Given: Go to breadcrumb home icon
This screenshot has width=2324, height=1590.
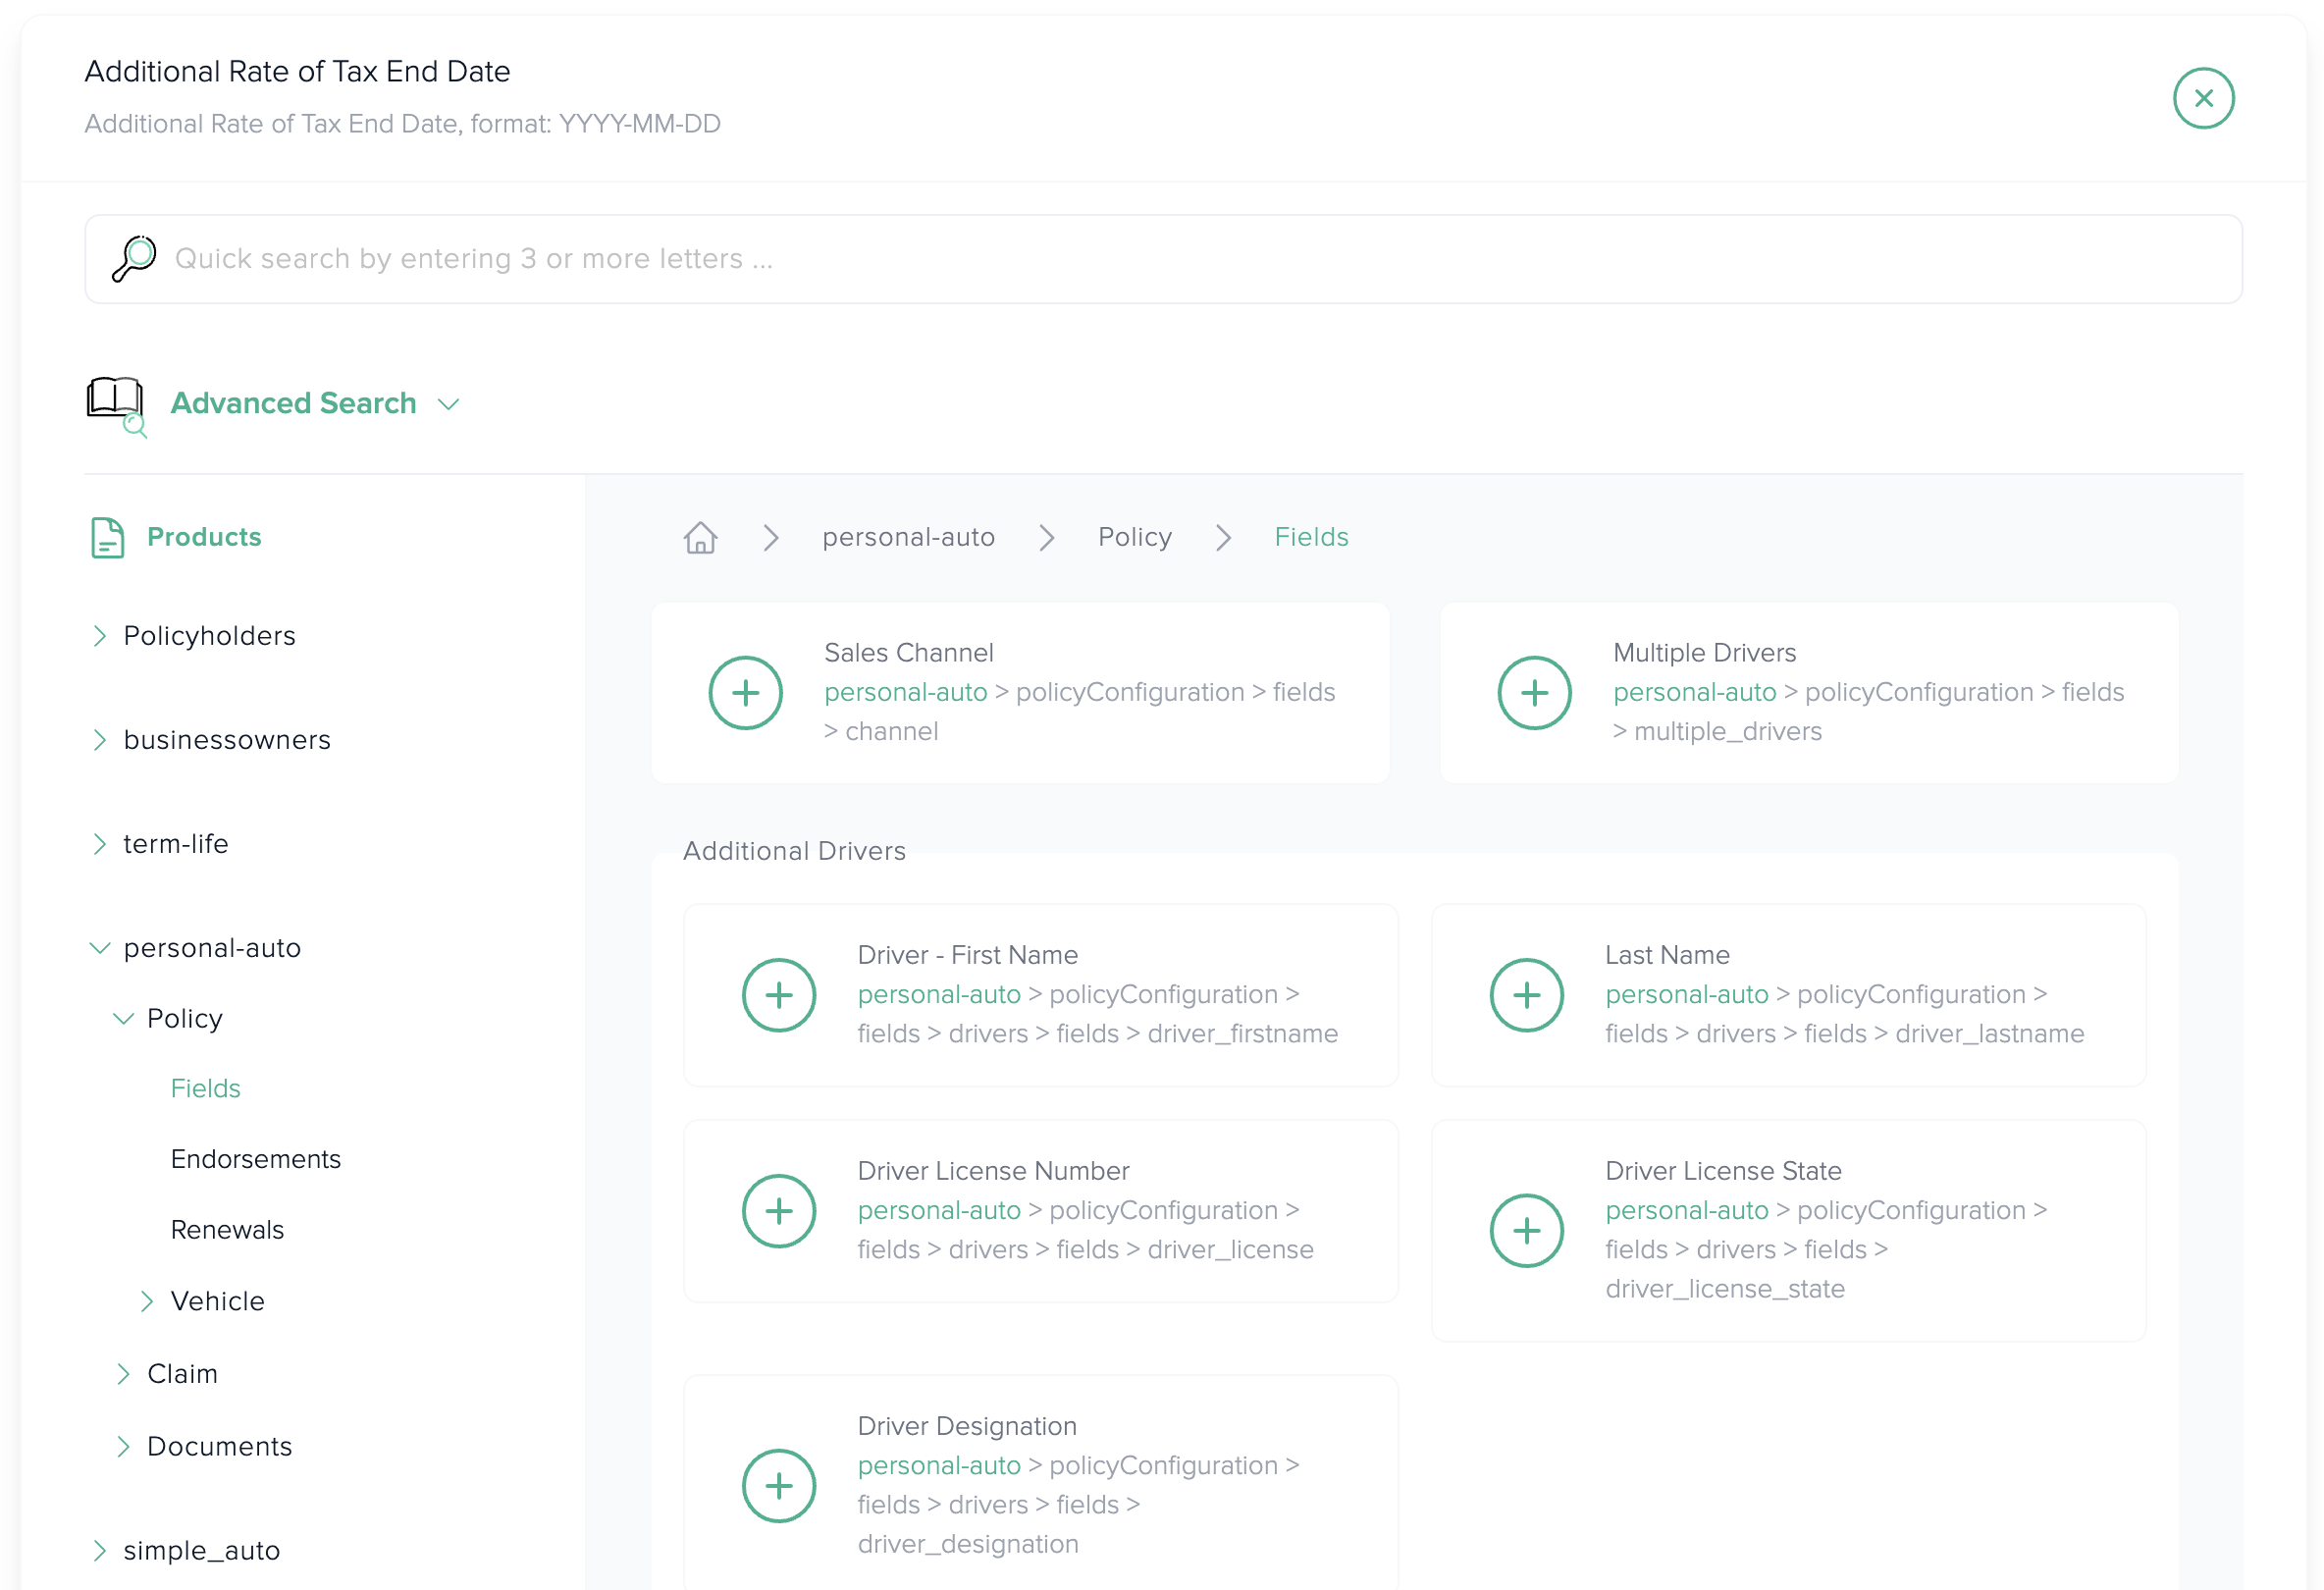Looking at the screenshot, I should (x=700, y=537).
